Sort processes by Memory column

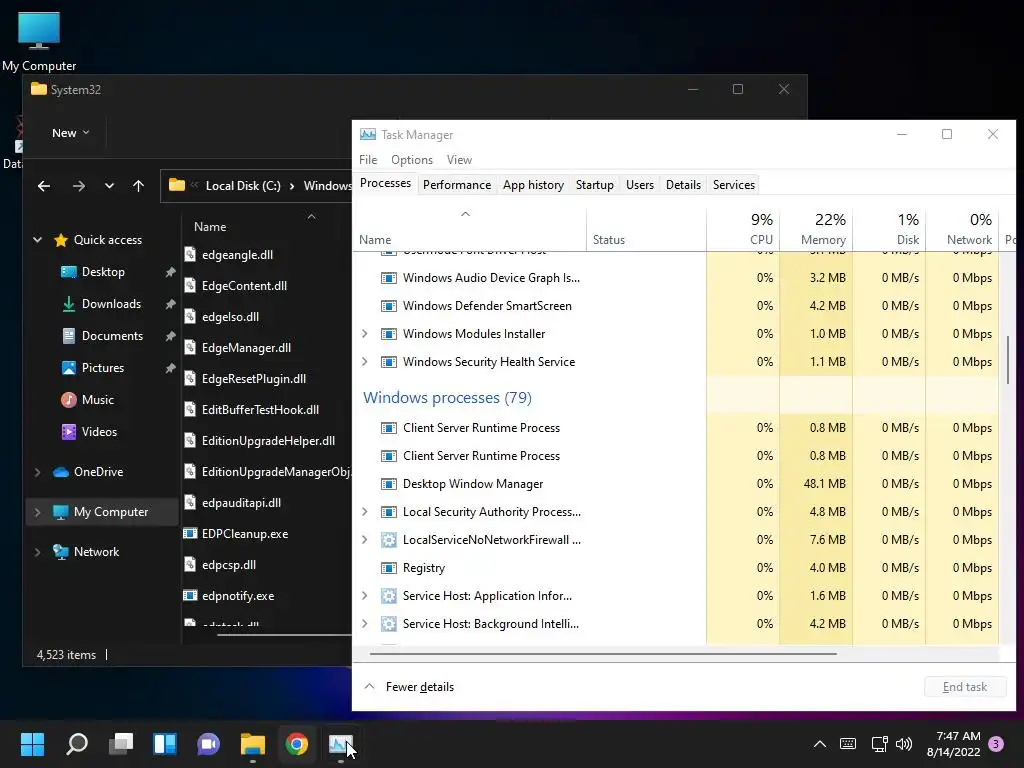pyautogui.click(x=816, y=229)
